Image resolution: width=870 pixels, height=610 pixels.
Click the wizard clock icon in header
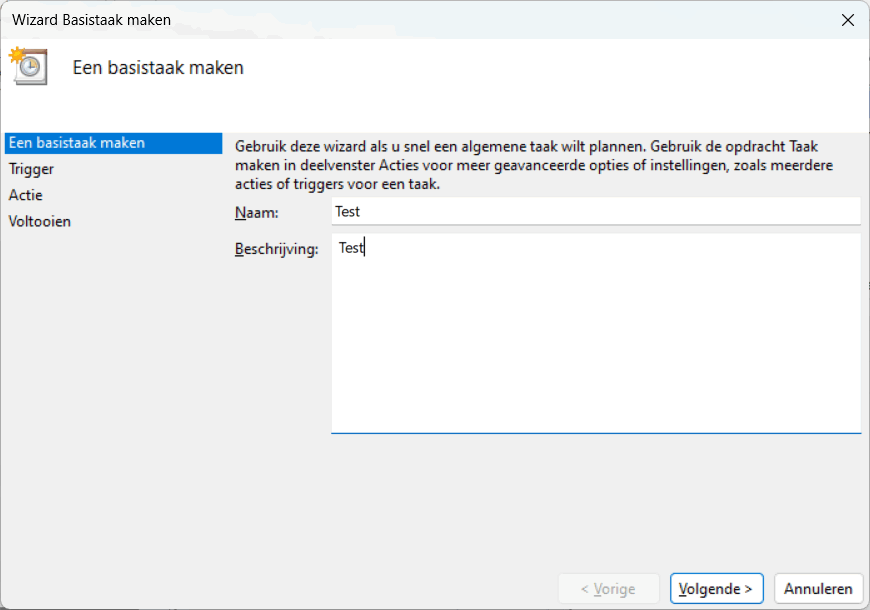28,65
